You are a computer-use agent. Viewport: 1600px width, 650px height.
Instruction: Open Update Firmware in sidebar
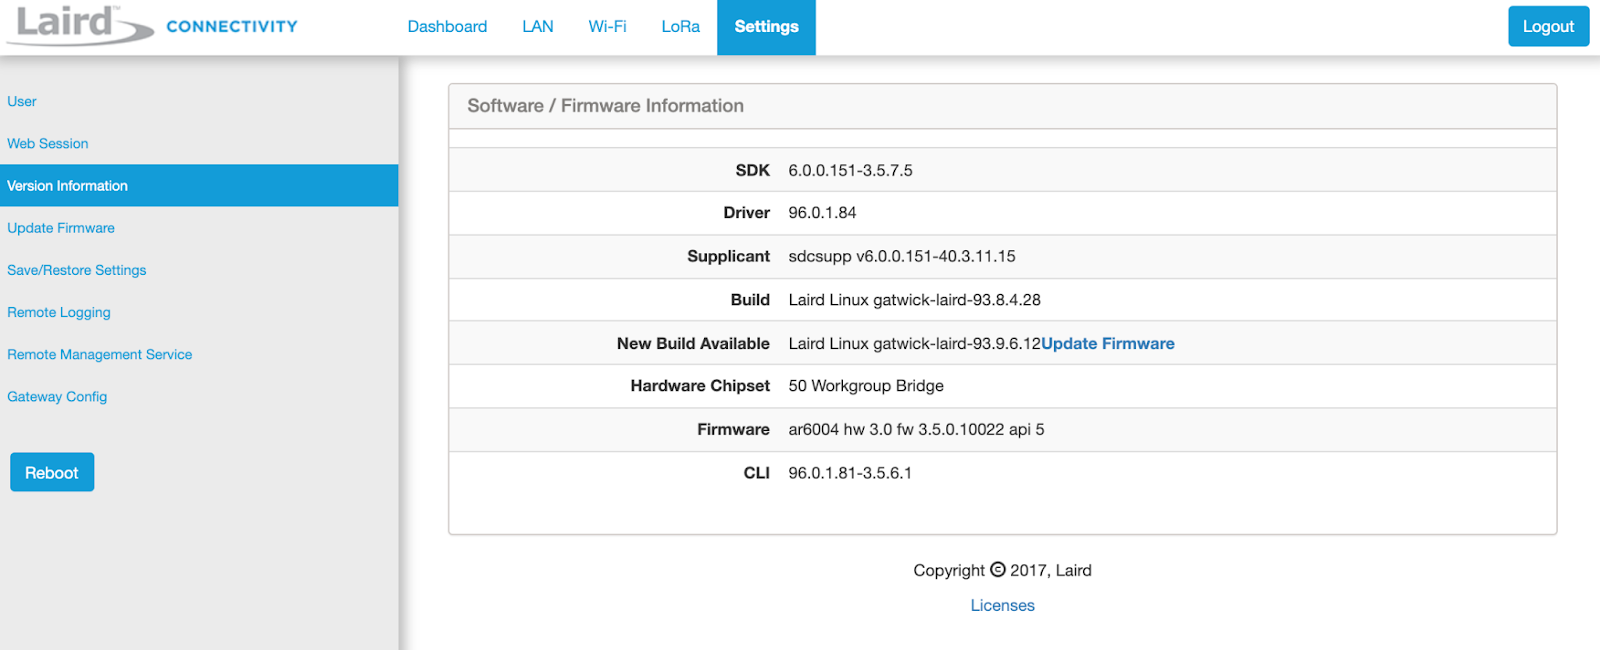tap(61, 228)
